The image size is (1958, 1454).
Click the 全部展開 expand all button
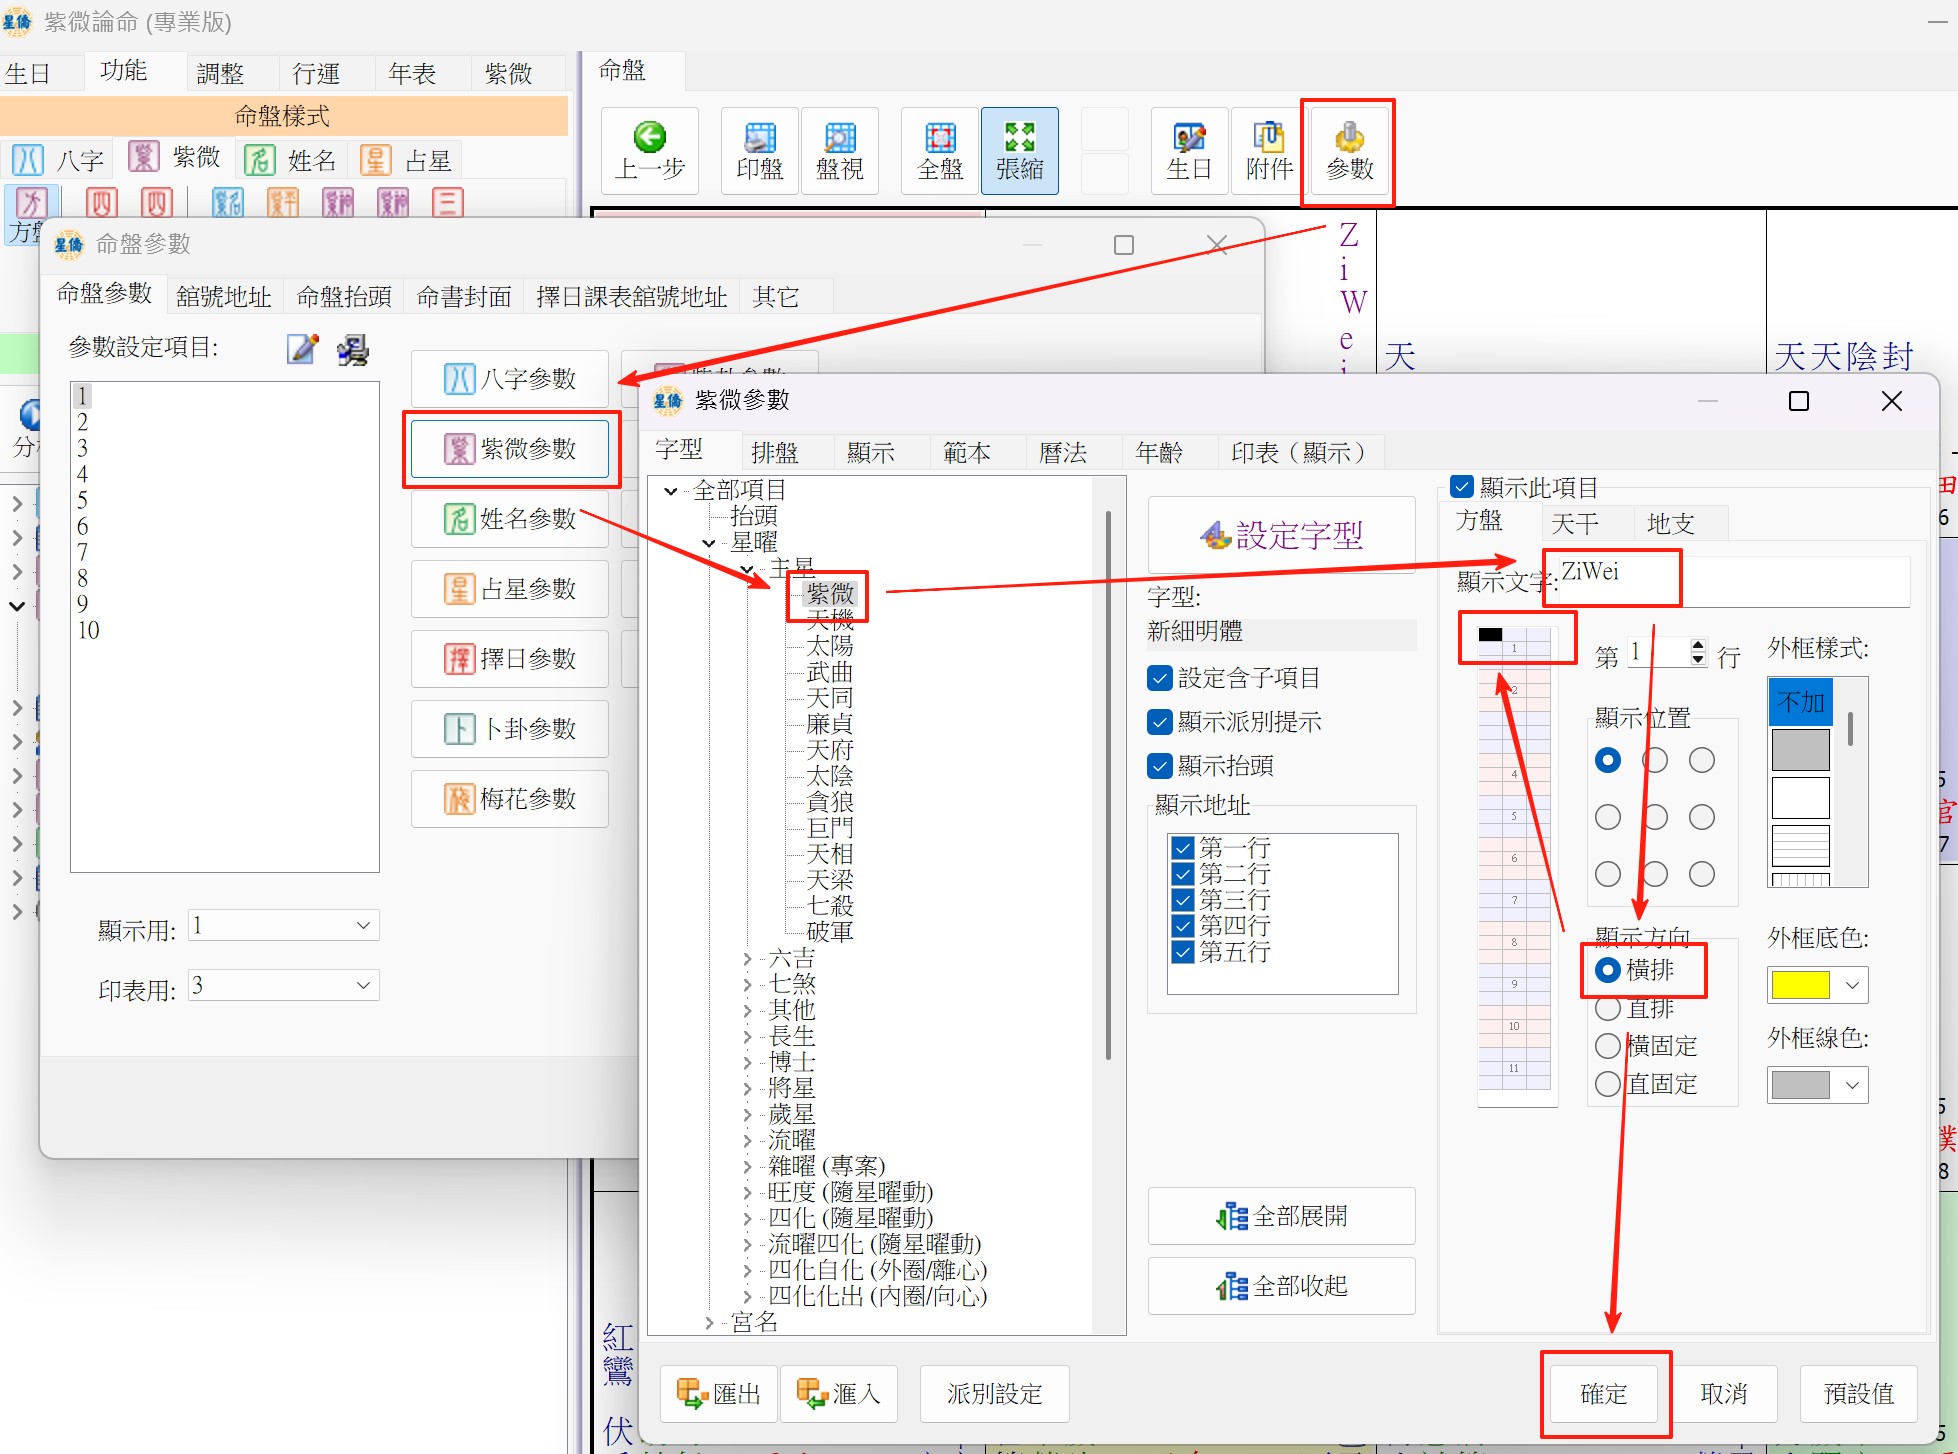tap(1281, 1216)
